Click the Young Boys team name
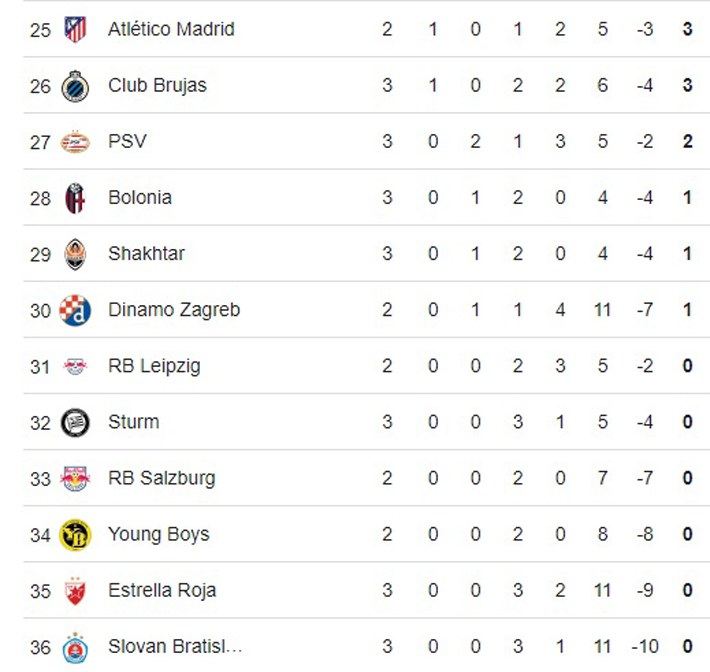The image size is (710, 672). pyautogui.click(x=158, y=534)
